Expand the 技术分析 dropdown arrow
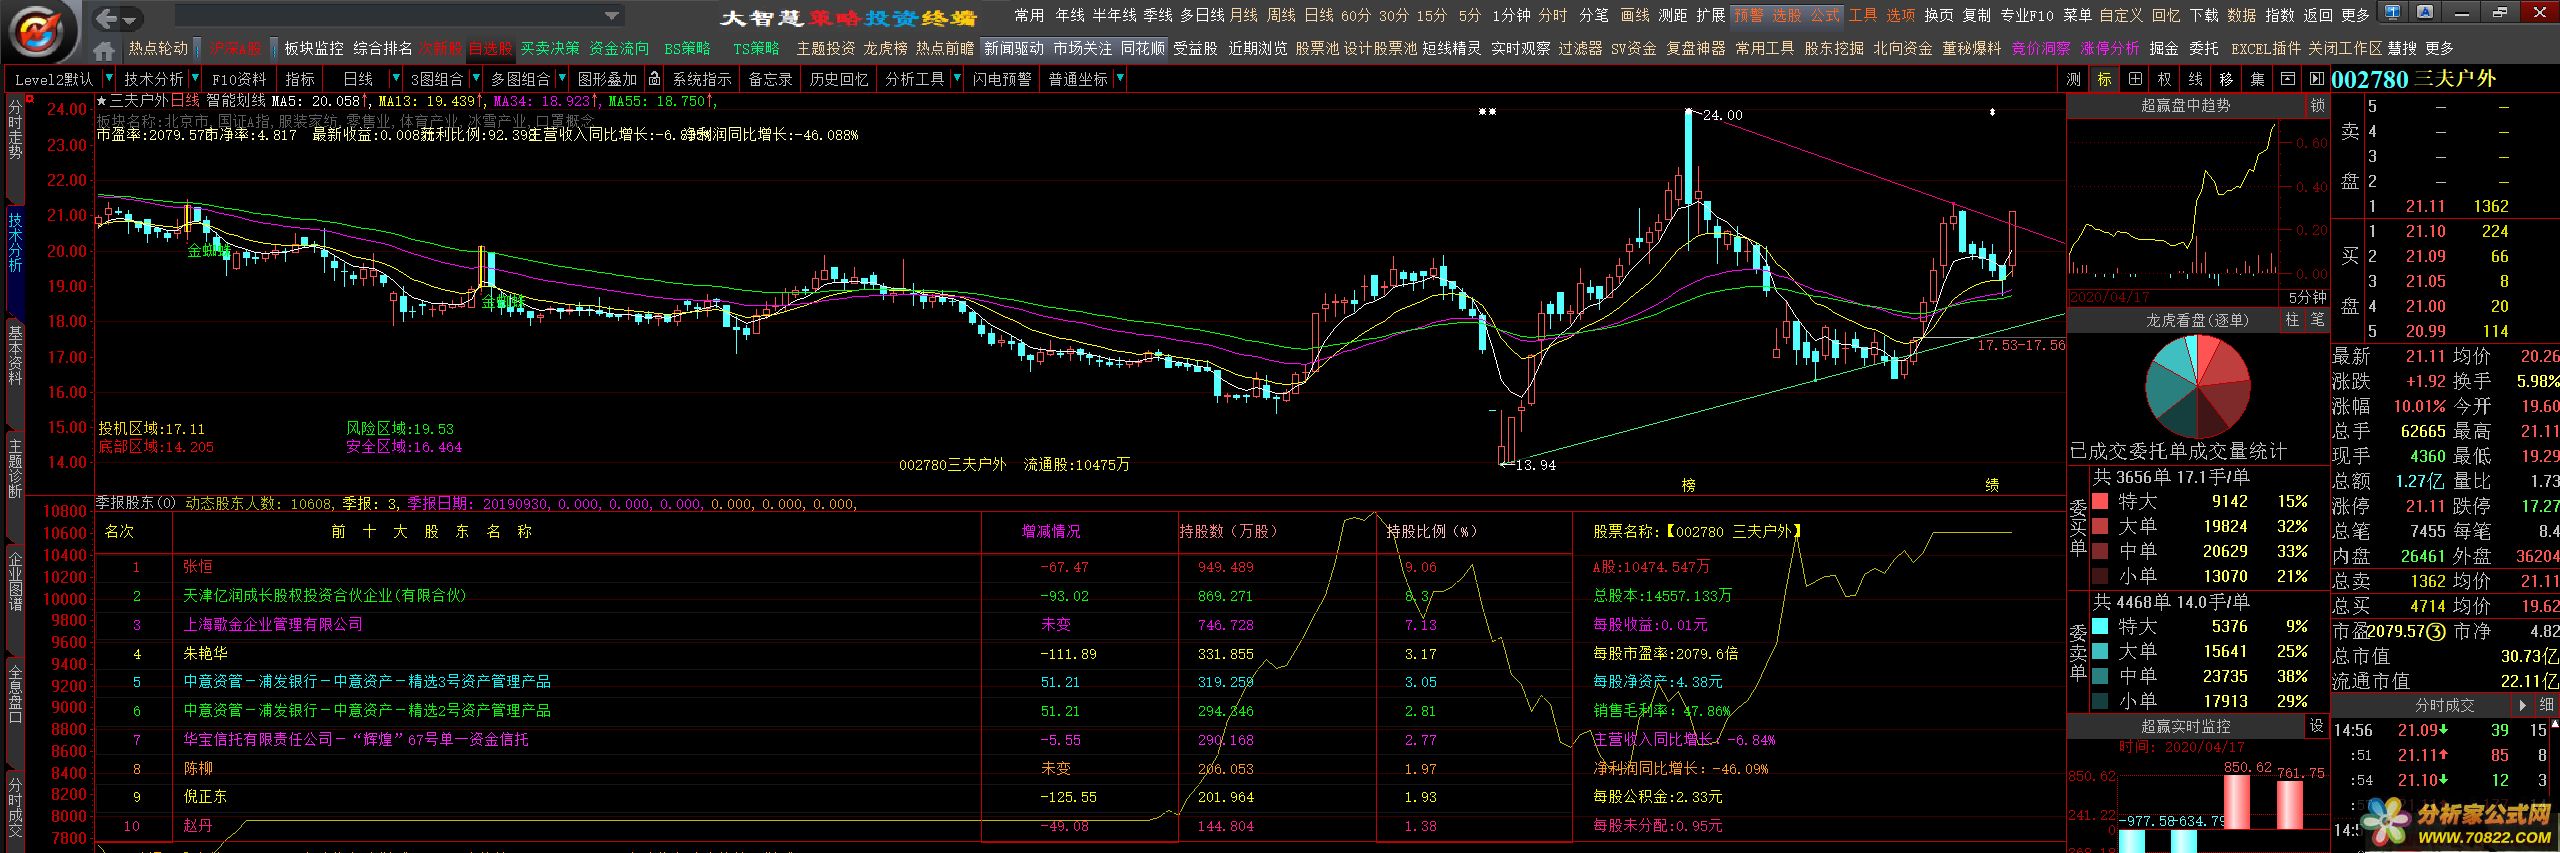This screenshot has width=2560, height=853. pos(193,78)
